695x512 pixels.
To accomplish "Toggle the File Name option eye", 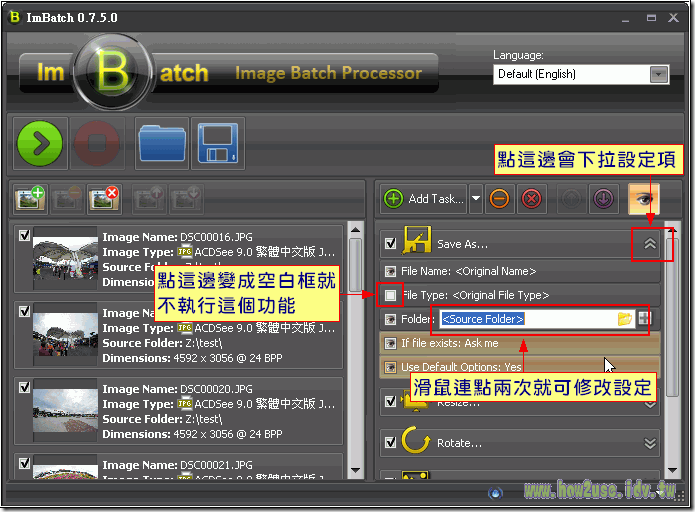I will (x=390, y=271).
